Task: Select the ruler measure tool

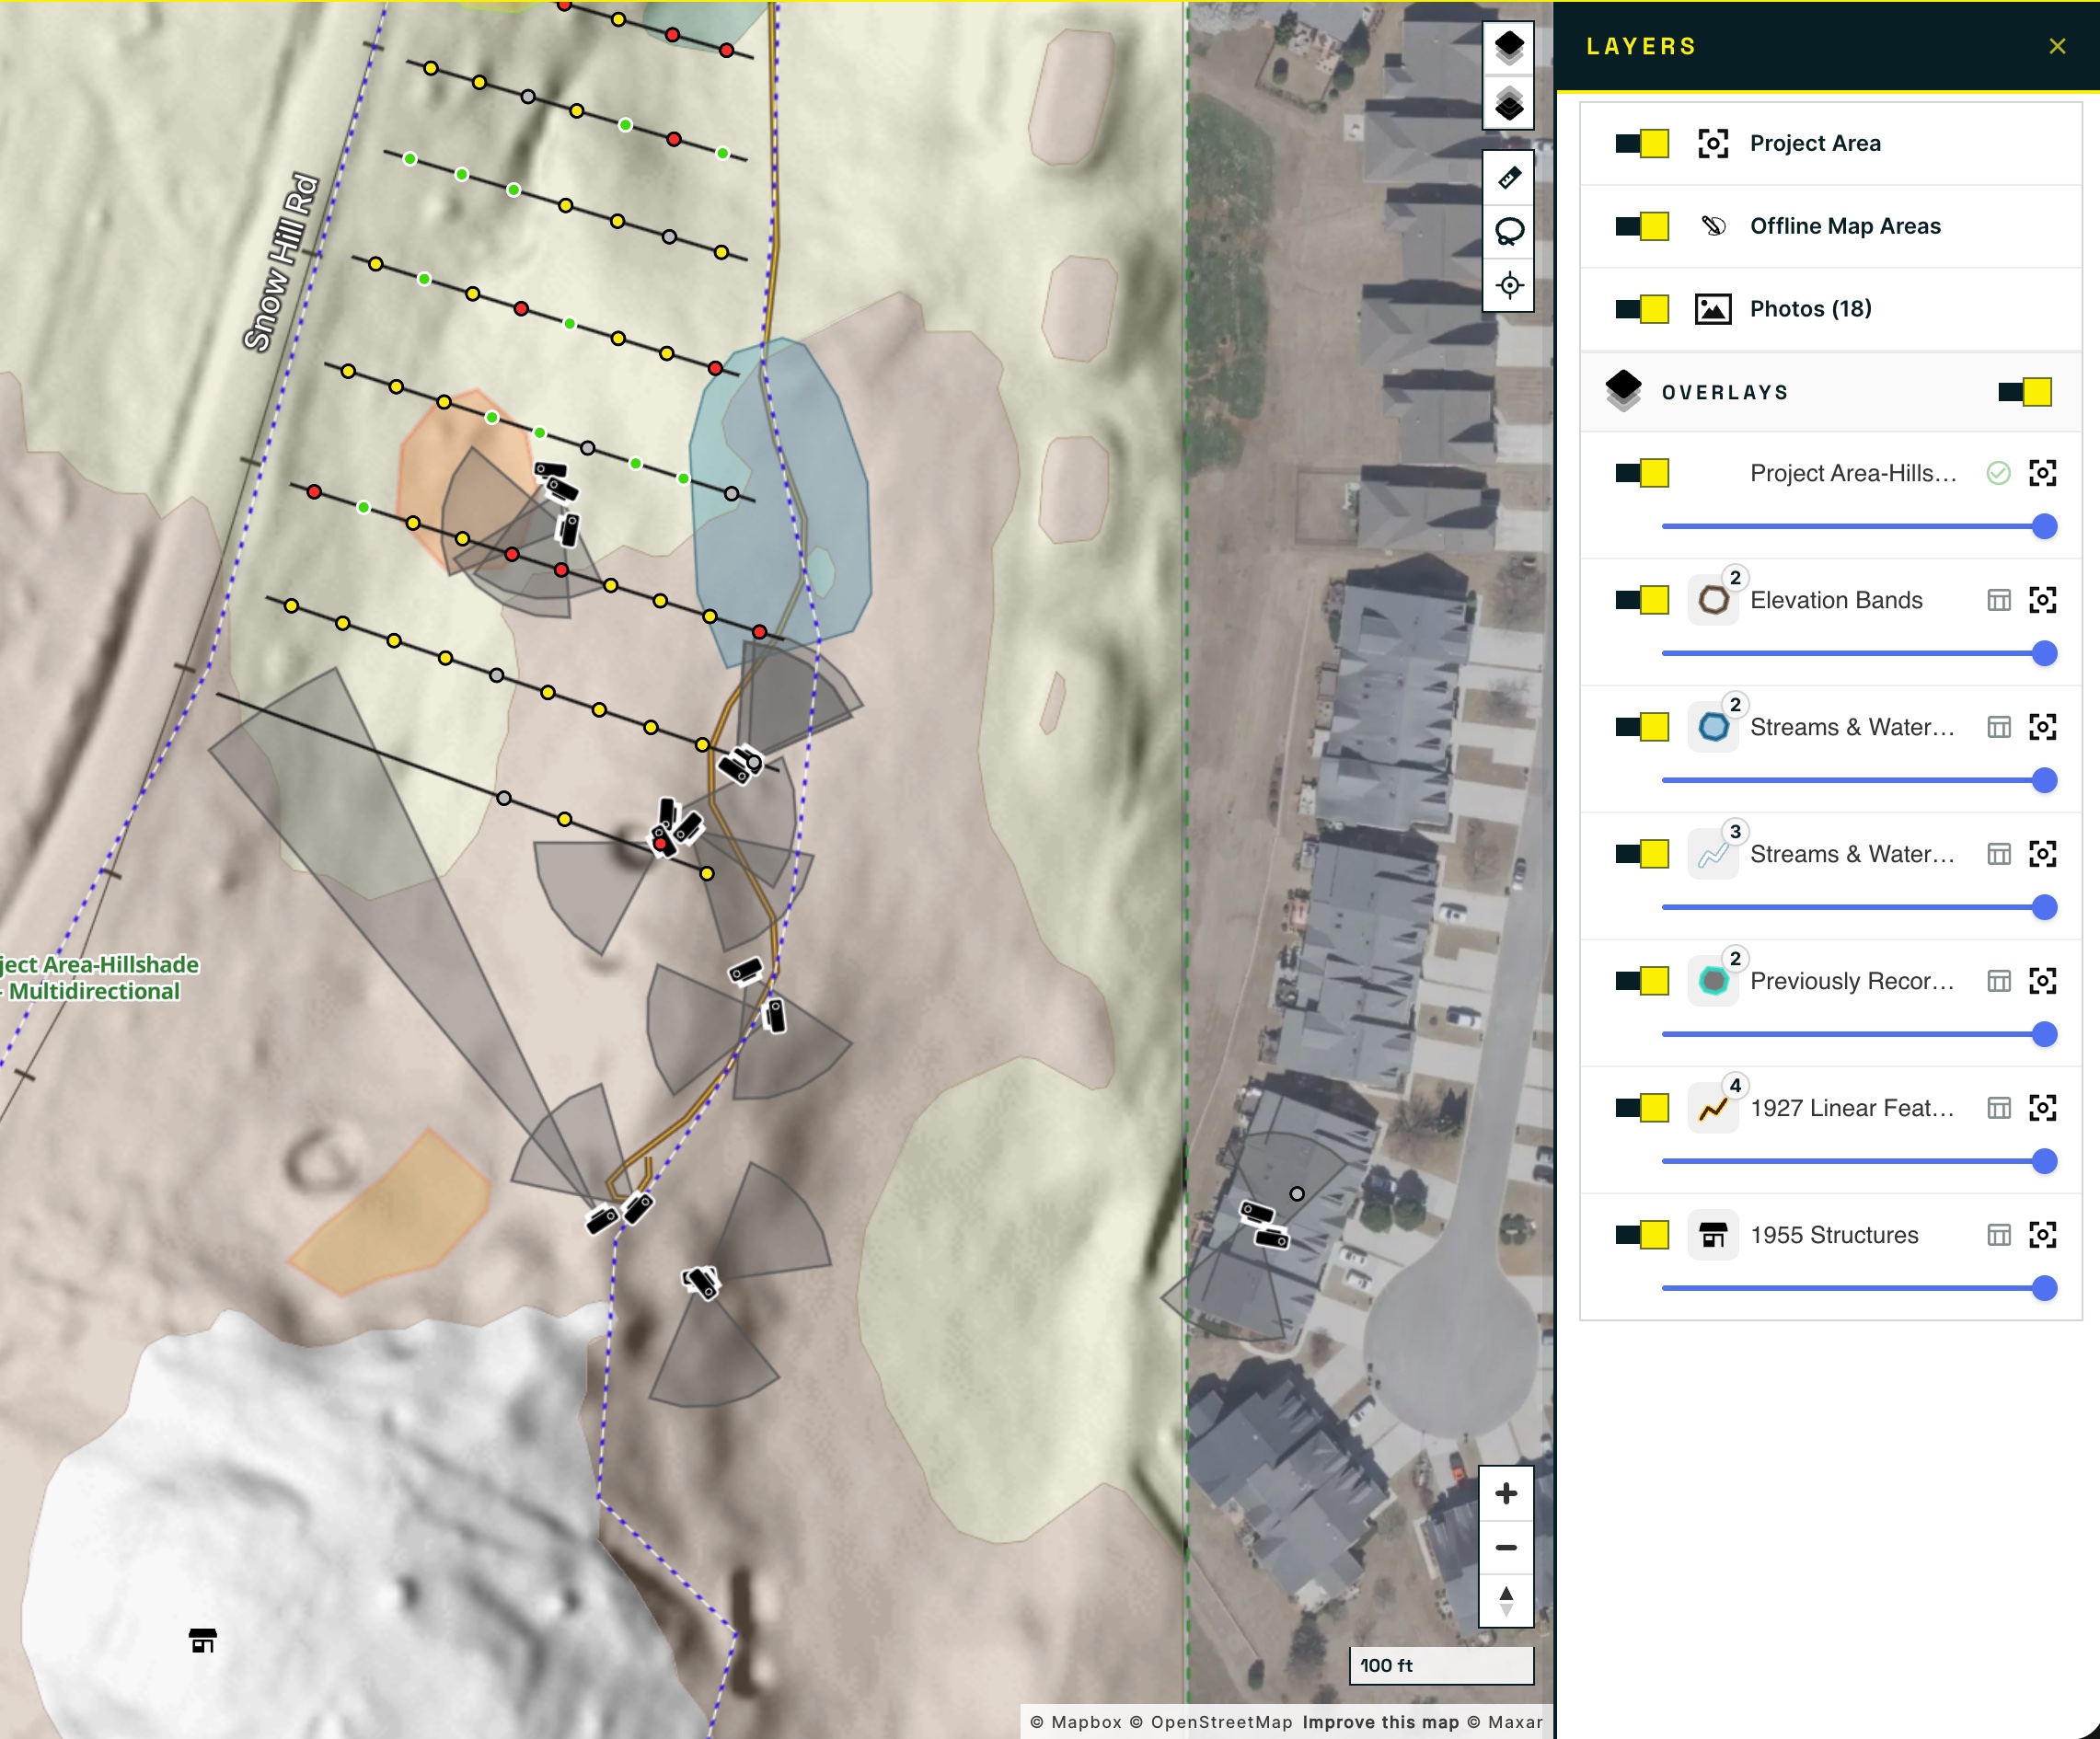Action: (x=1509, y=178)
